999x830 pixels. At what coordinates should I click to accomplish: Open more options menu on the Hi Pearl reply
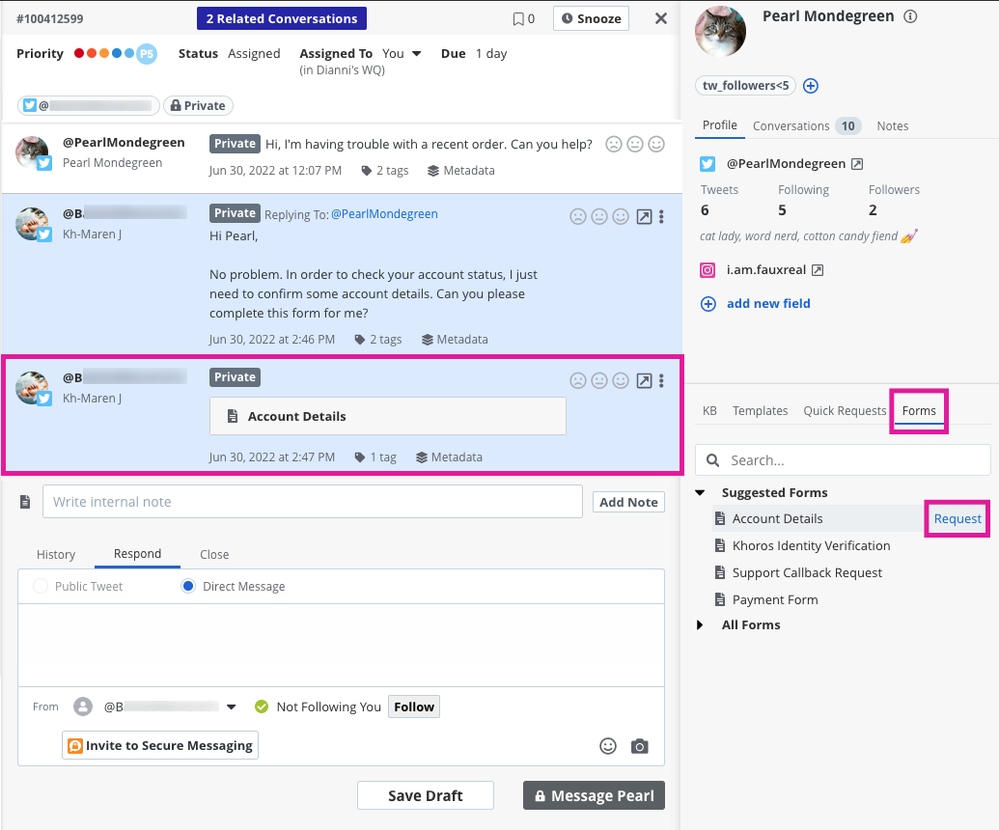[661, 217]
